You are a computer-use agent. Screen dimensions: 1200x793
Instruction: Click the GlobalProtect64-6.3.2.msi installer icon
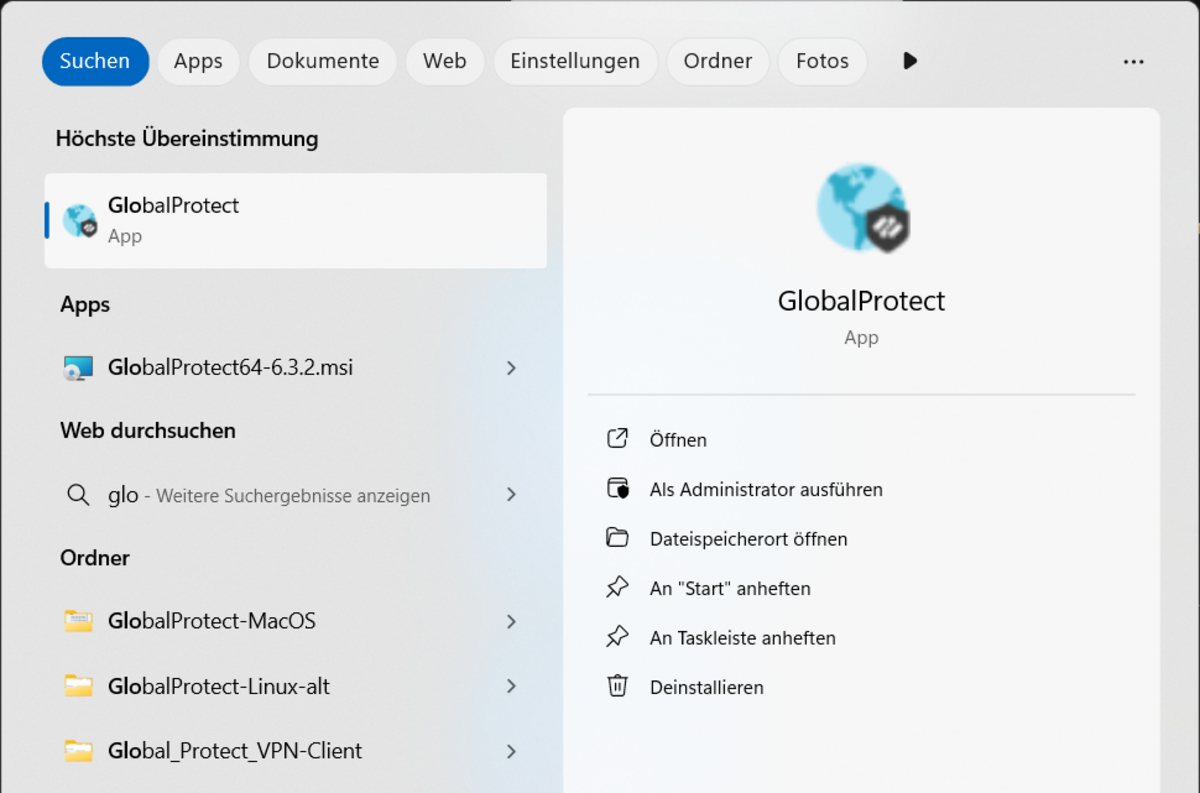click(78, 368)
